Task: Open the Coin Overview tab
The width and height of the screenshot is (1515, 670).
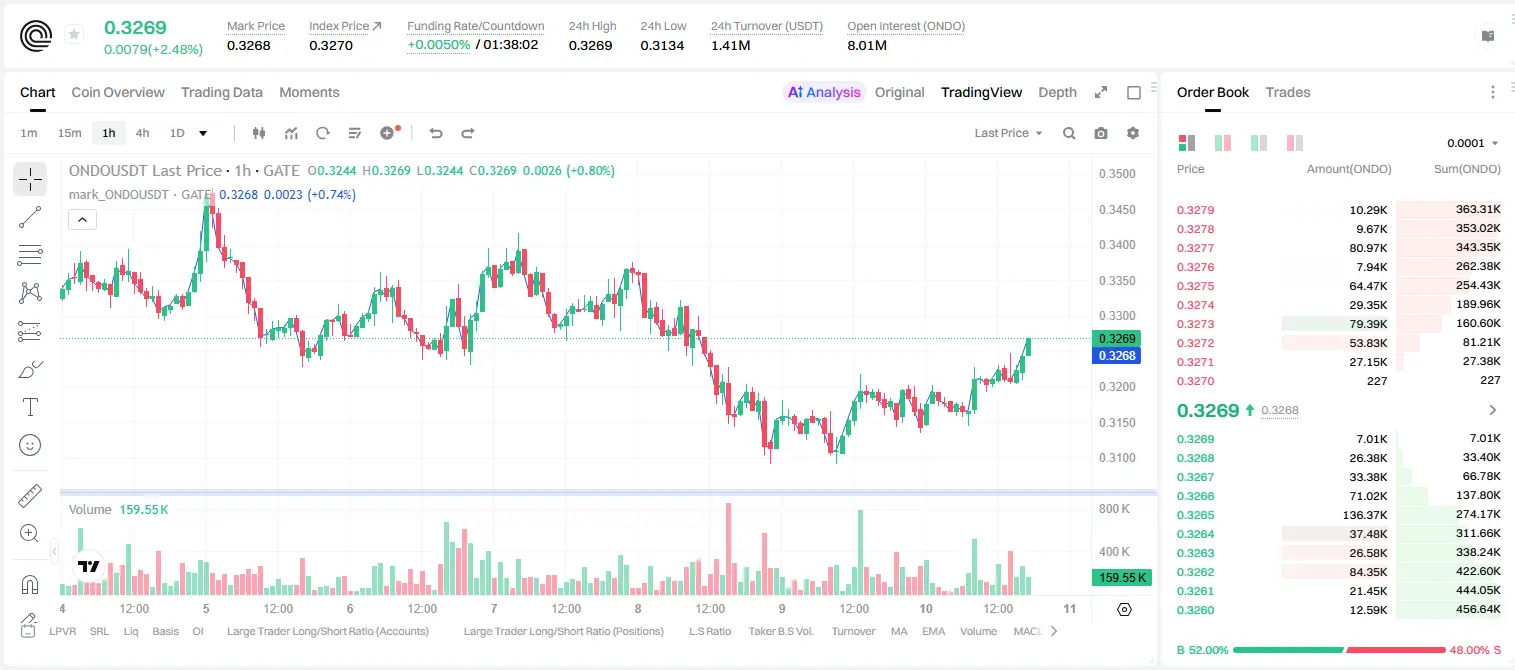Action: pos(118,92)
